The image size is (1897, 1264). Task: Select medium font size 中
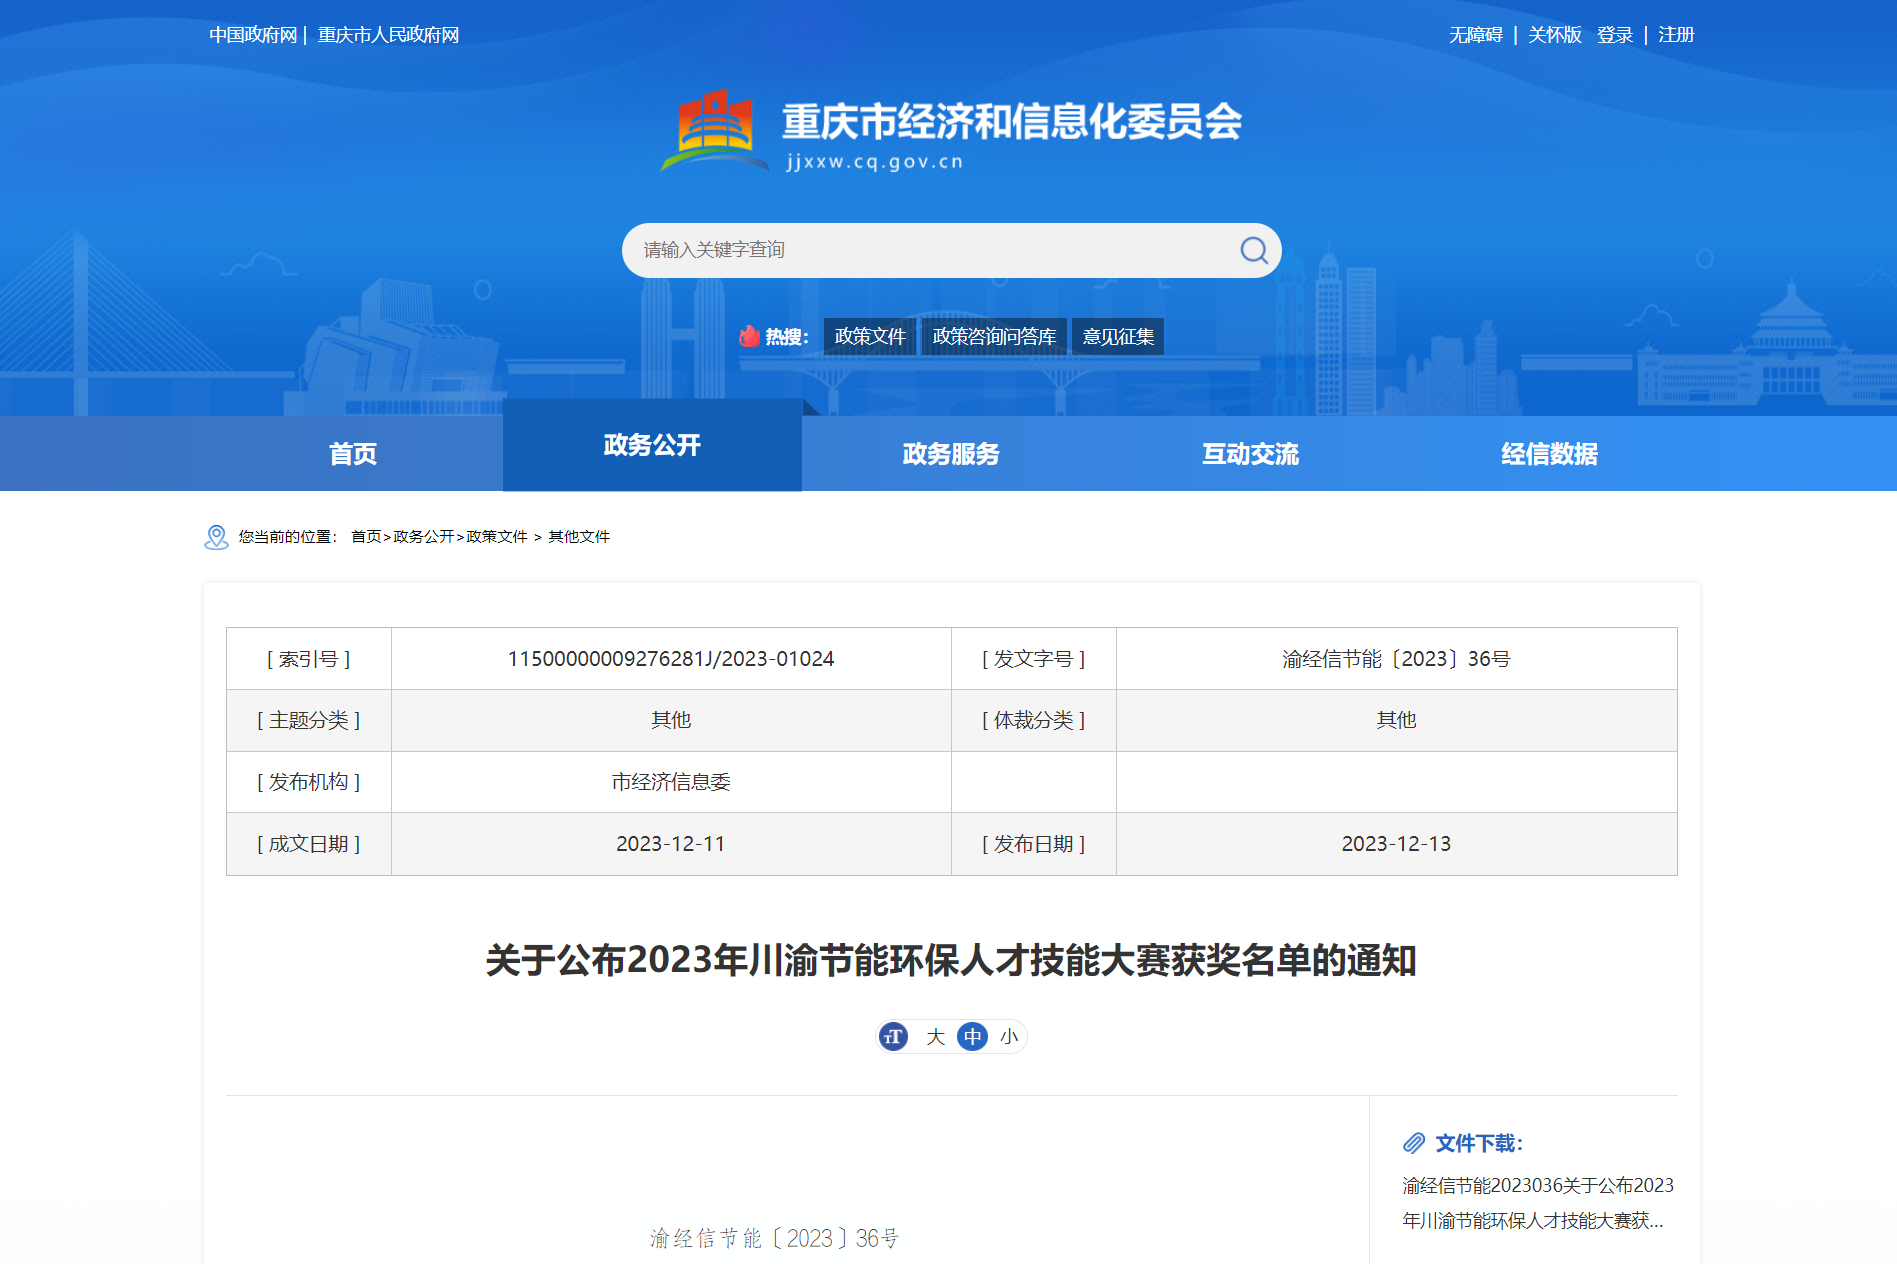[972, 1037]
